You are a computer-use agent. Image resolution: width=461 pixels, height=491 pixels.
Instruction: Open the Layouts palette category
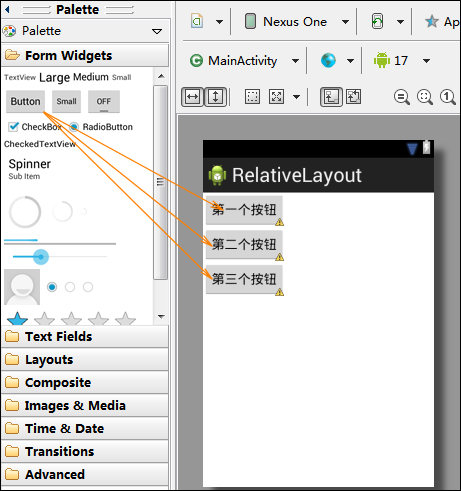tap(85, 360)
